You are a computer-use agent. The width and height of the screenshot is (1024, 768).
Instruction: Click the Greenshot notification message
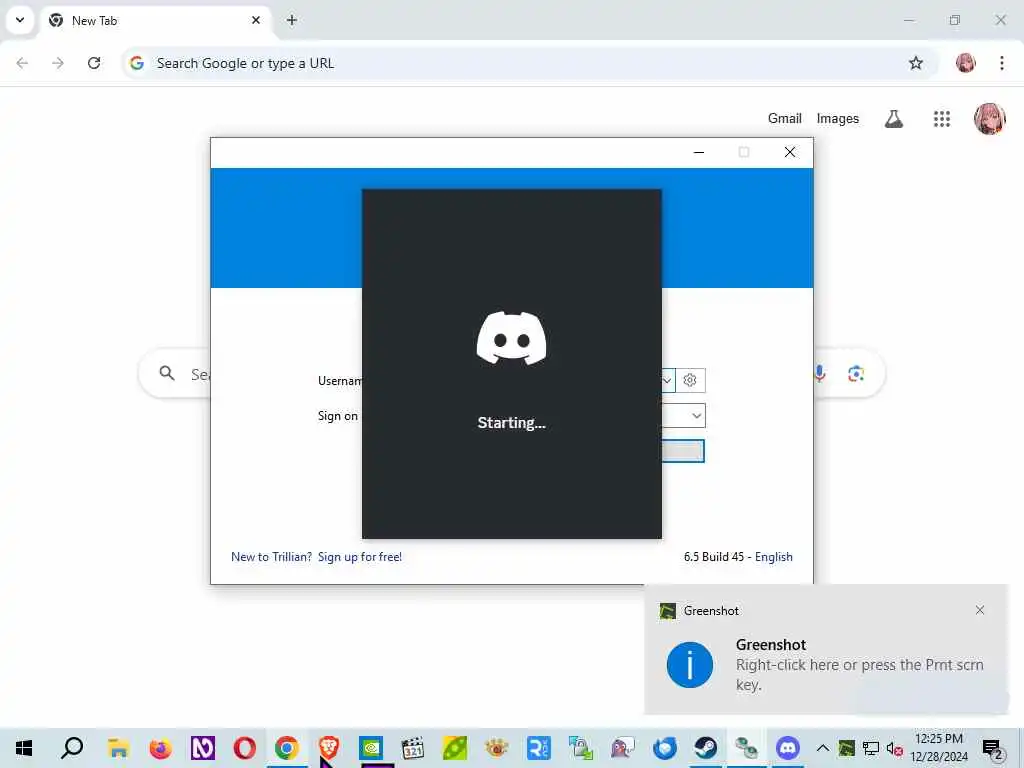coord(859,675)
